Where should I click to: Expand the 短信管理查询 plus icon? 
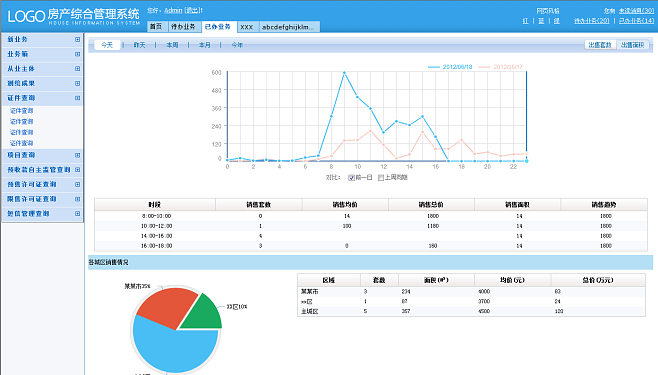coord(77,214)
